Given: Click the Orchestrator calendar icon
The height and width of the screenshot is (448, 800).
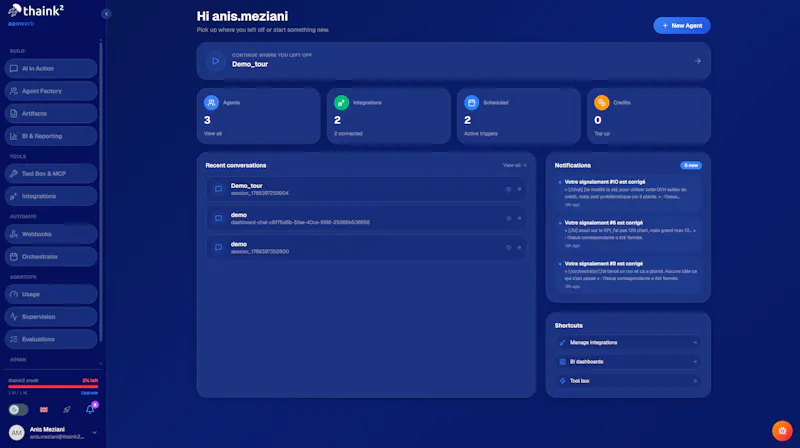Looking at the screenshot, I should [14, 257].
